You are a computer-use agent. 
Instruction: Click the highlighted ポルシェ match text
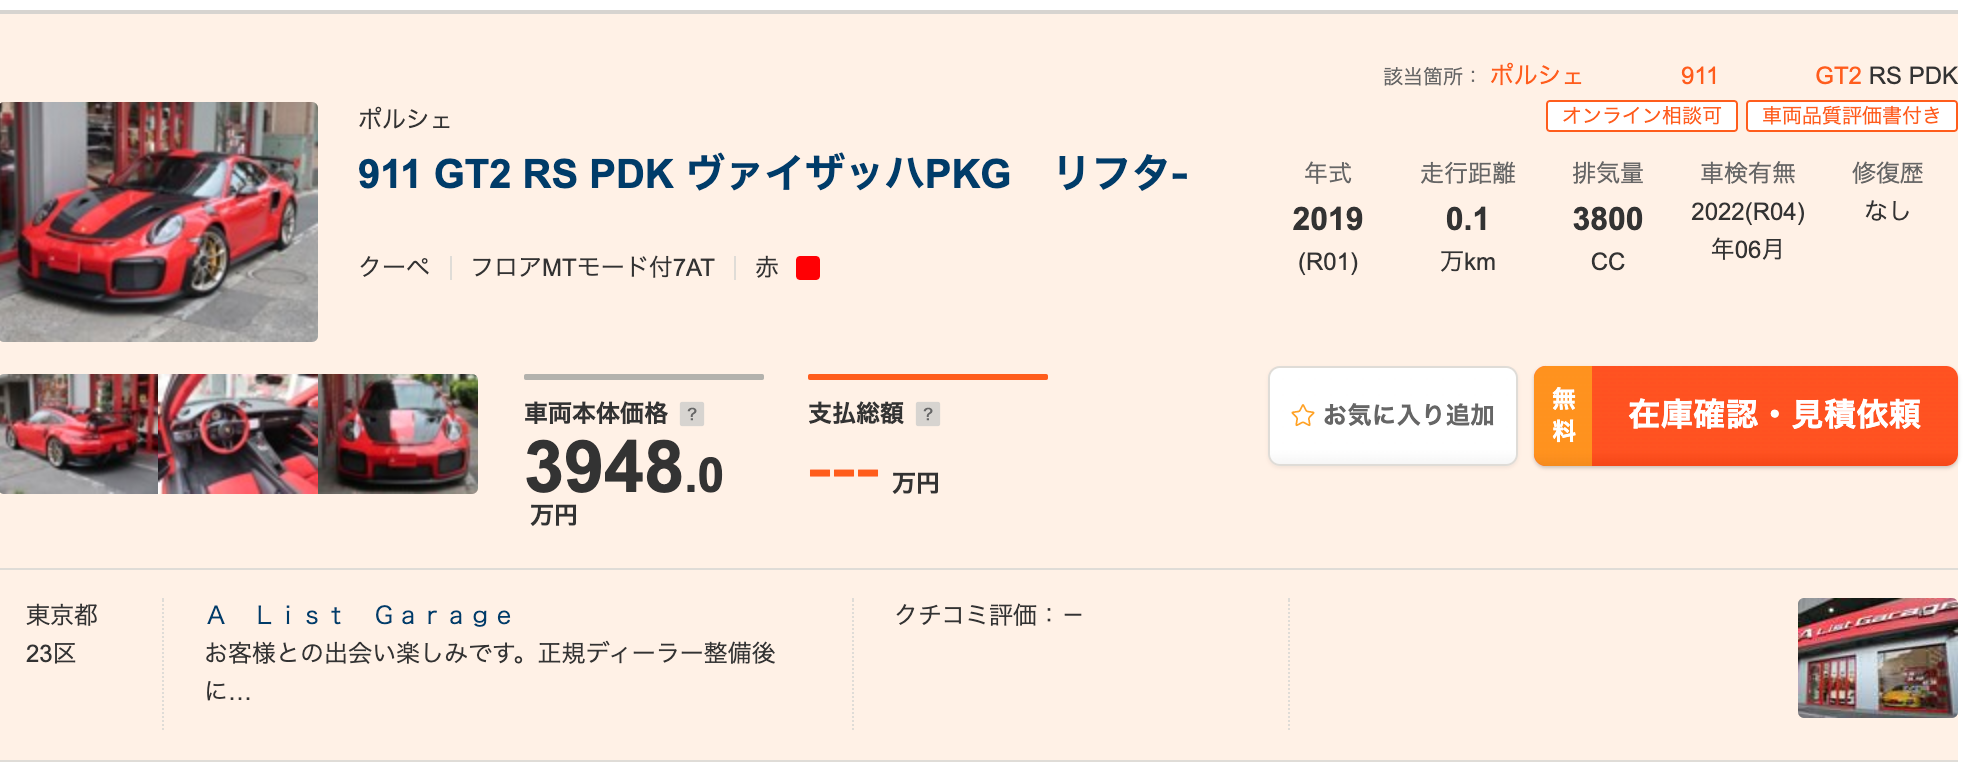click(x=1536, y=76)
